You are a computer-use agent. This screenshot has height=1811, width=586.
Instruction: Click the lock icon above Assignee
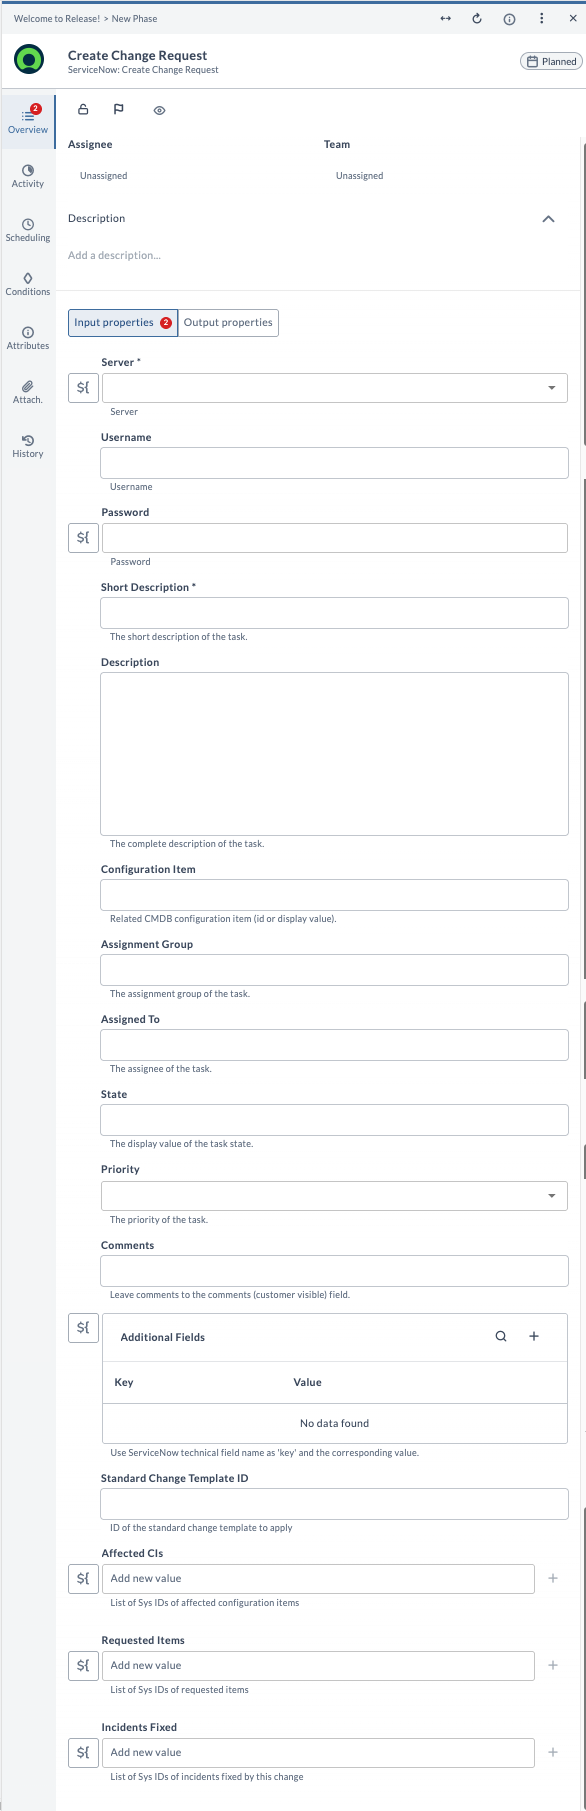[83, 109]
